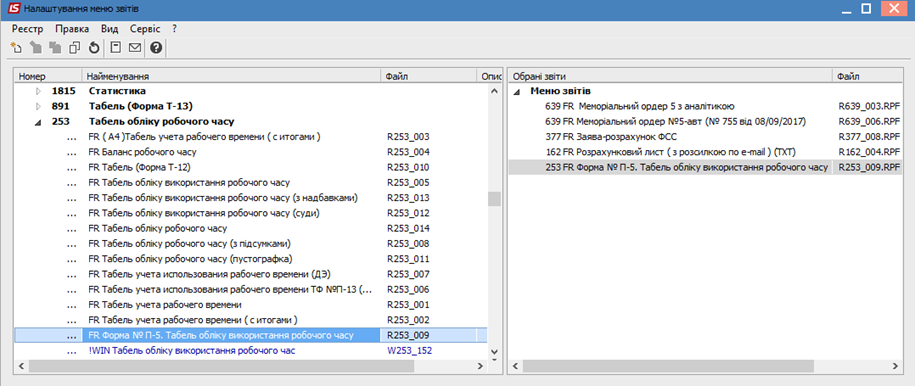Screen dimensions: 915x386
Task: Click the copy (two sheets) toolbar icon
Action: (x=74, y=48)
